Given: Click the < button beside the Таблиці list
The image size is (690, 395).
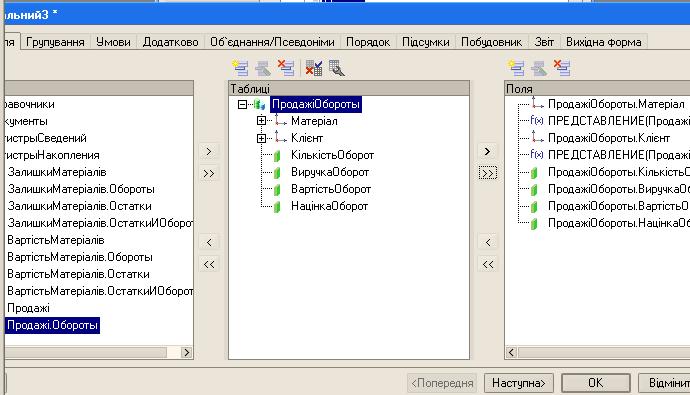Looking at the screenshot, I should pyautogui.click(x=209, y=242).
